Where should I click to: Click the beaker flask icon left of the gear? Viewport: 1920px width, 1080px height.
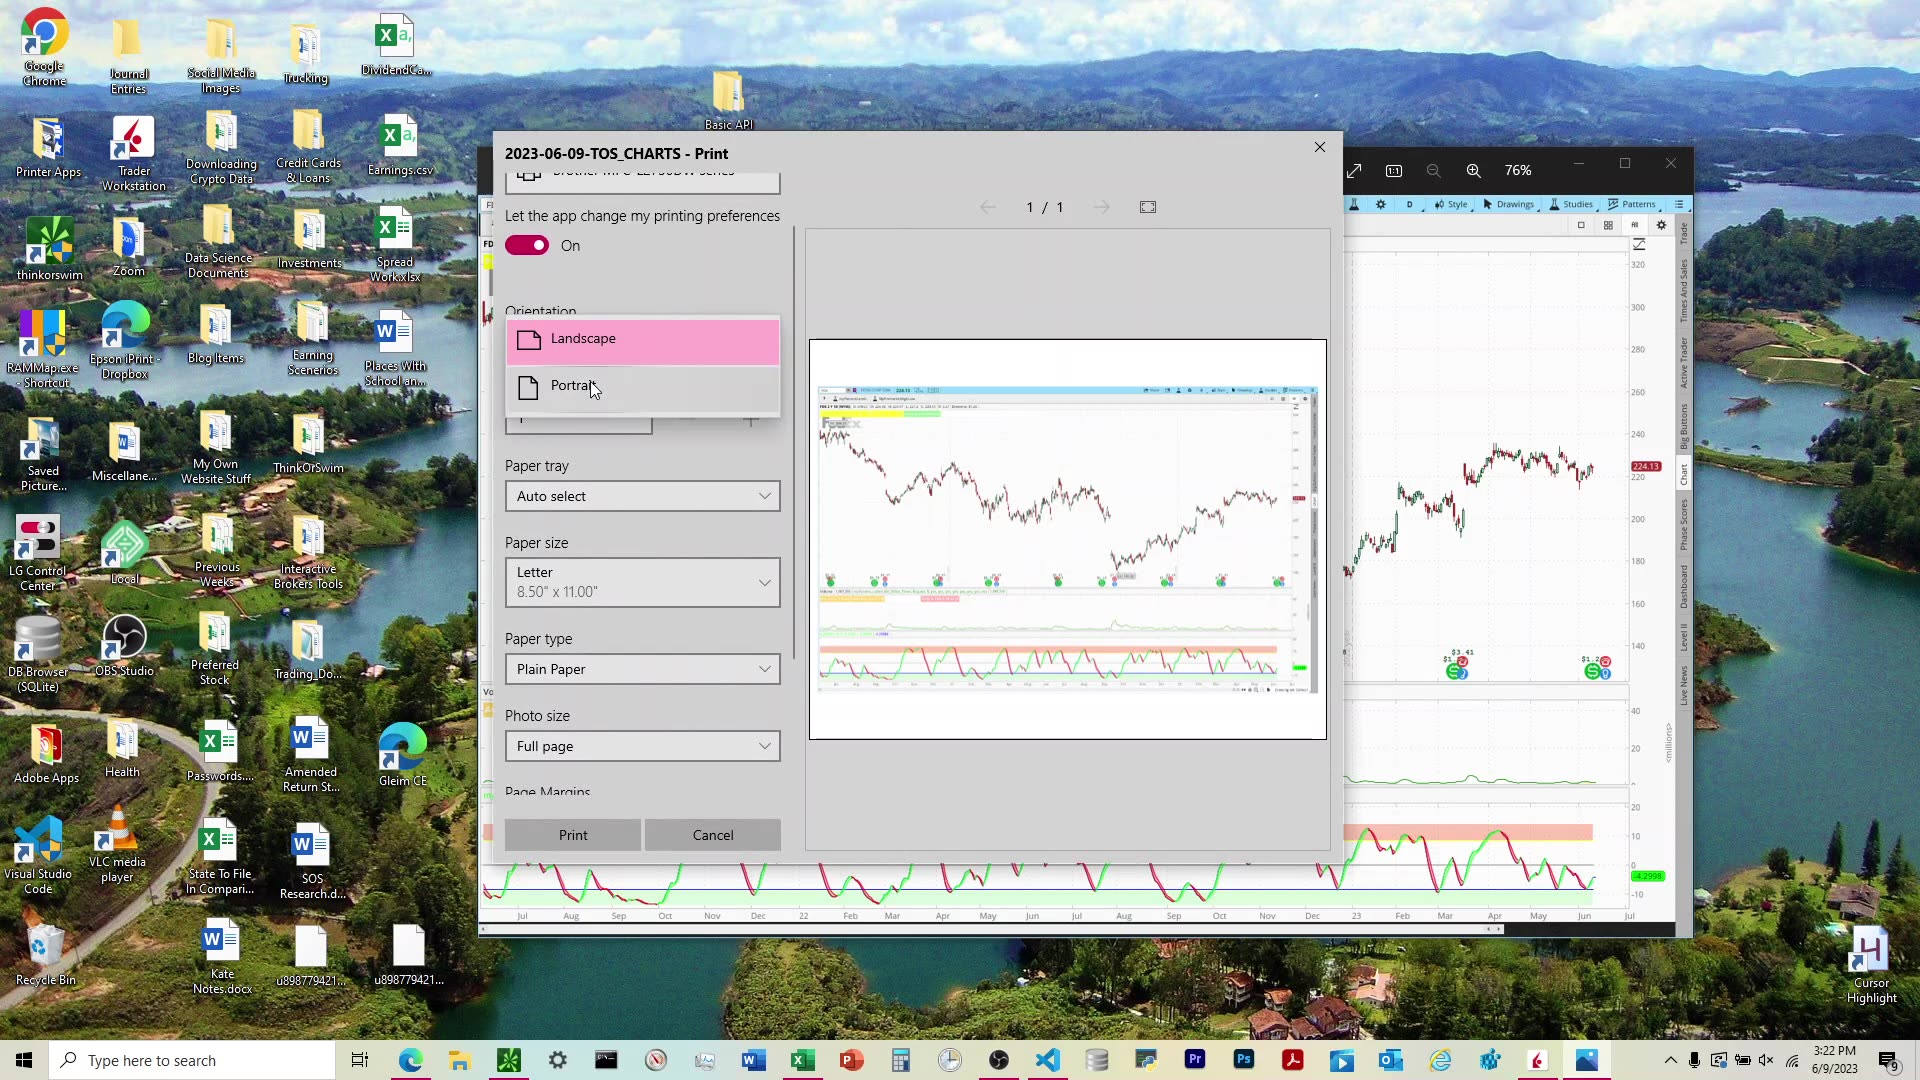click(1354, 204)
